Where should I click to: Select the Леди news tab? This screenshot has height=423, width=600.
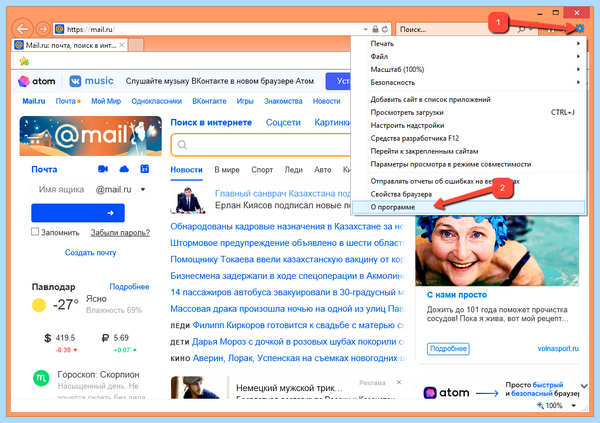click(293, 170)
